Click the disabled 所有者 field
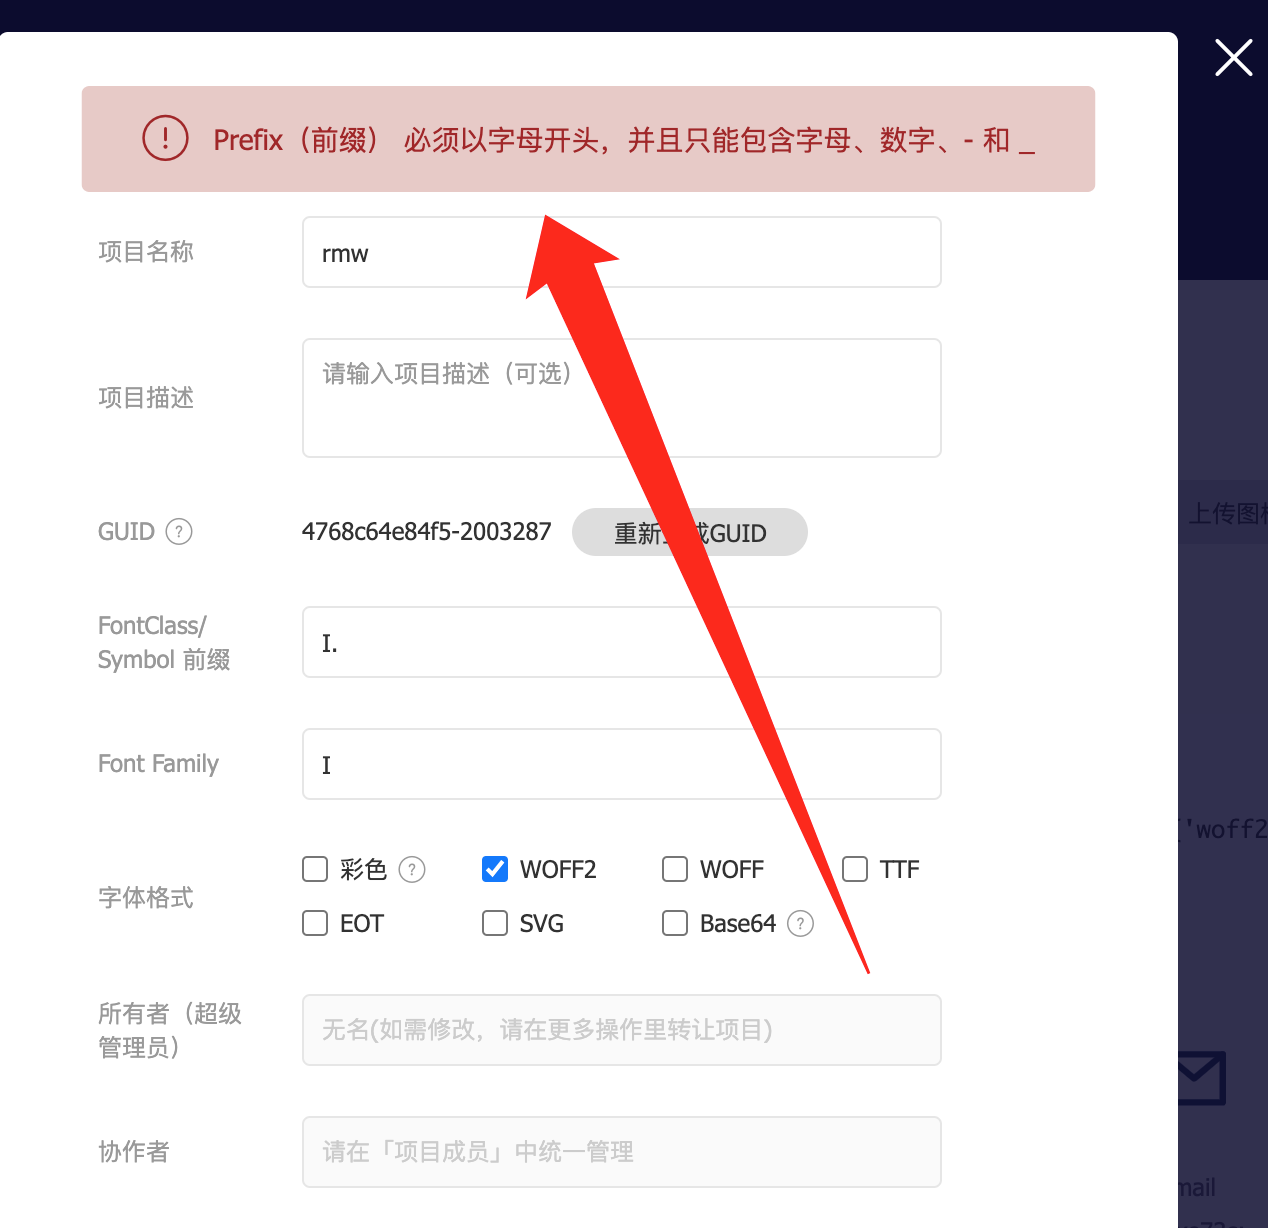The width and height of the screenshot is (1268, 1228). click(x=622, y=1030)
